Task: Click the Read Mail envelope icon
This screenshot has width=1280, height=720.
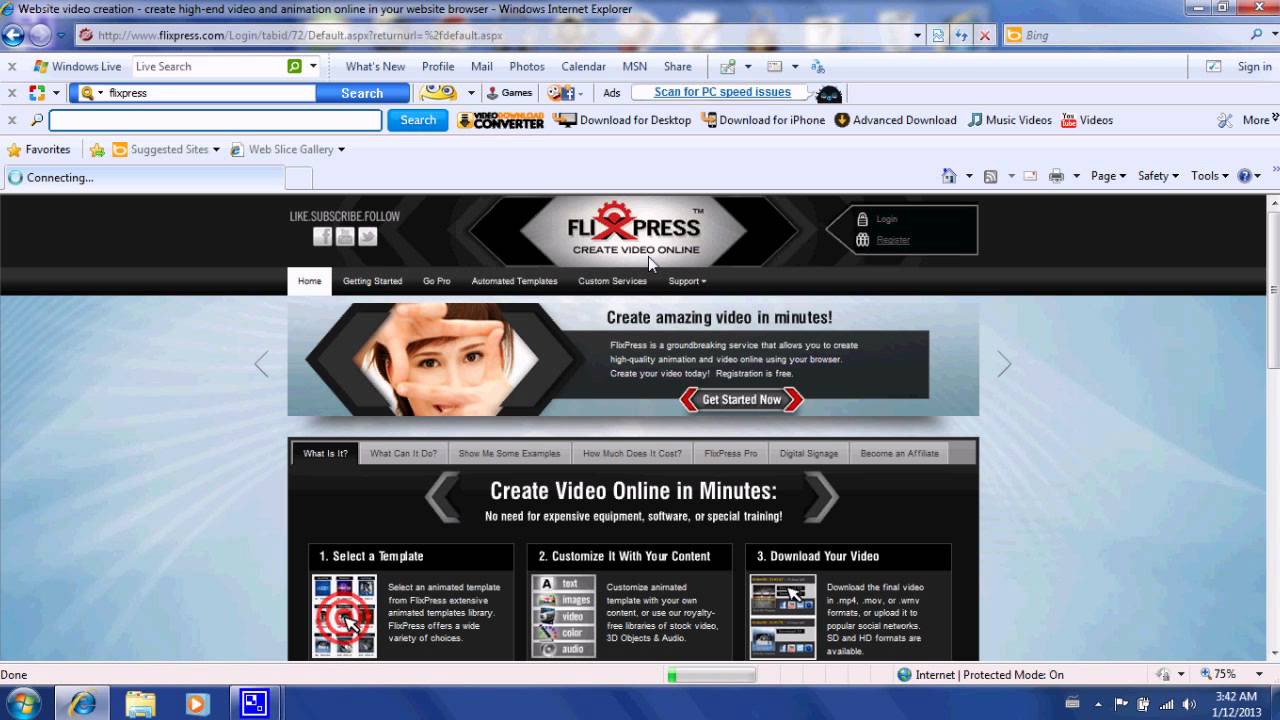Action: pyautogui.click(x=1030, y=176)
